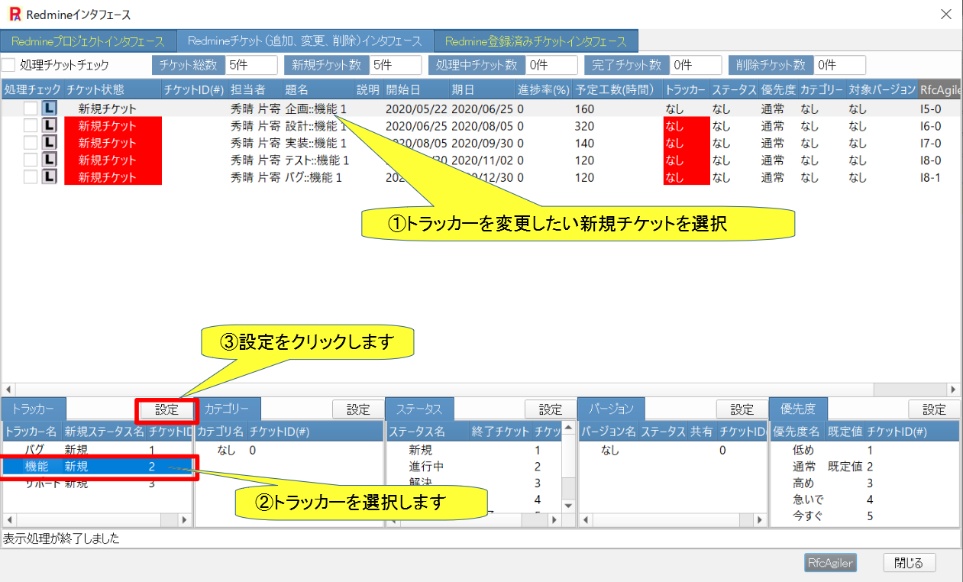
Task: Click the L icon in the バグ::機能 1 row
Action: (49, 177)
